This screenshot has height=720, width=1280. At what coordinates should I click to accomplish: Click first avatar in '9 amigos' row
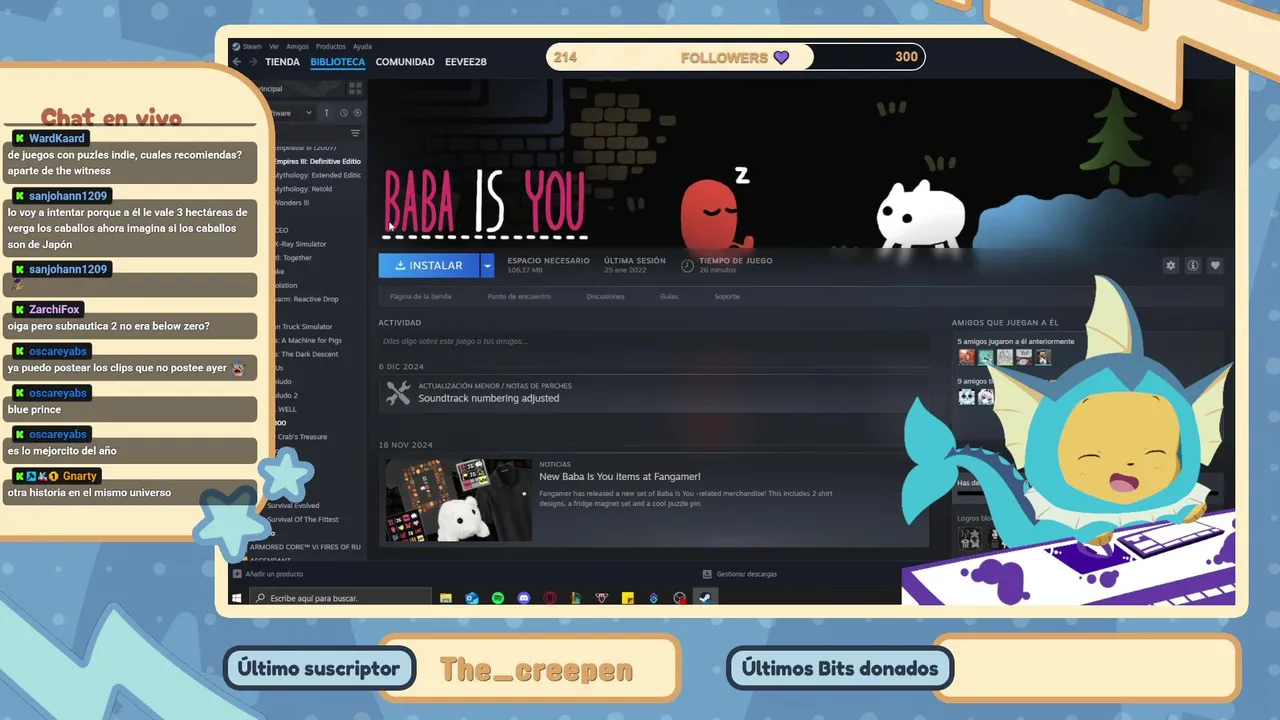coord(966,396)
